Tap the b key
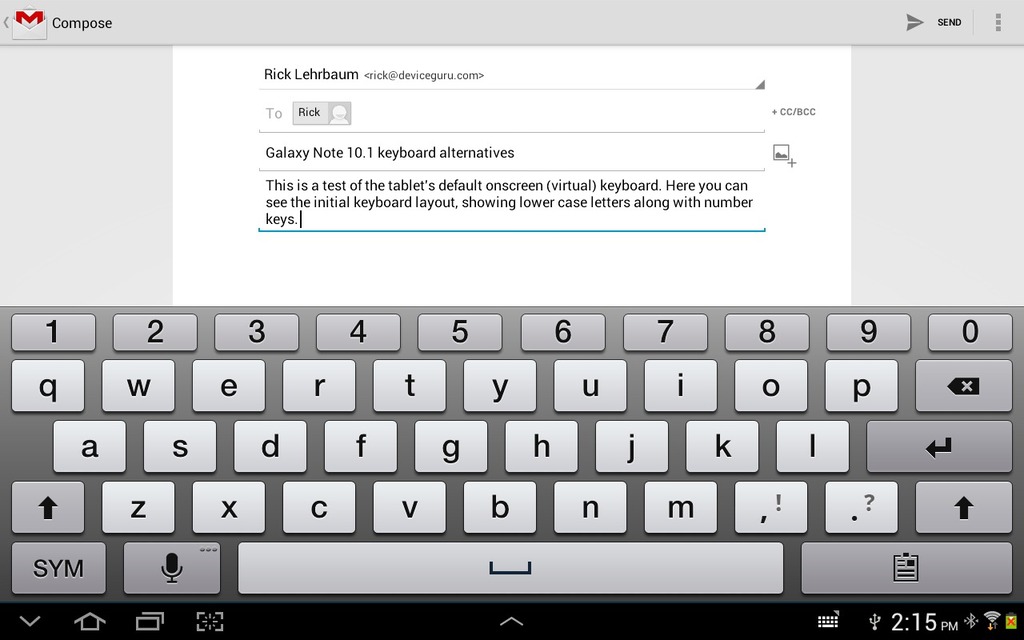 pos(500,507)
